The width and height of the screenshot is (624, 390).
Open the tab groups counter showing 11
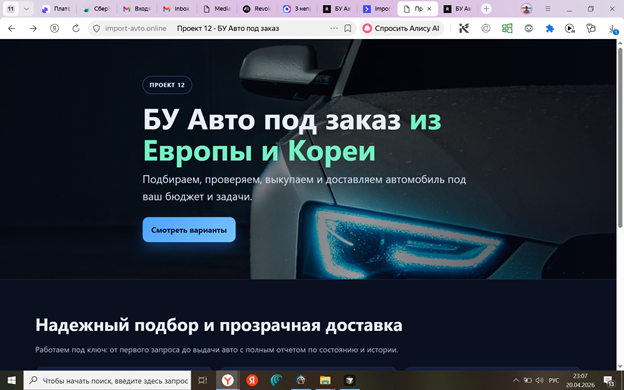11,9
